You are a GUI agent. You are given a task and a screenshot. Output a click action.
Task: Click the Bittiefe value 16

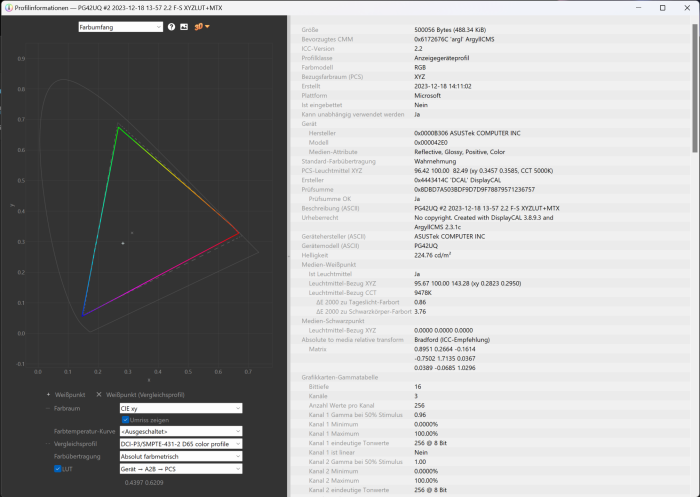tap(417, 386)
